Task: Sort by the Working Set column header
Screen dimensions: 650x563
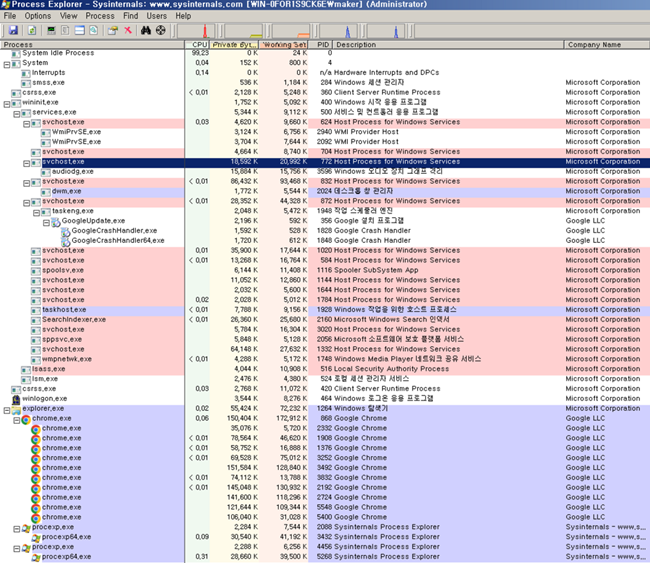Action: pos(284,44)
